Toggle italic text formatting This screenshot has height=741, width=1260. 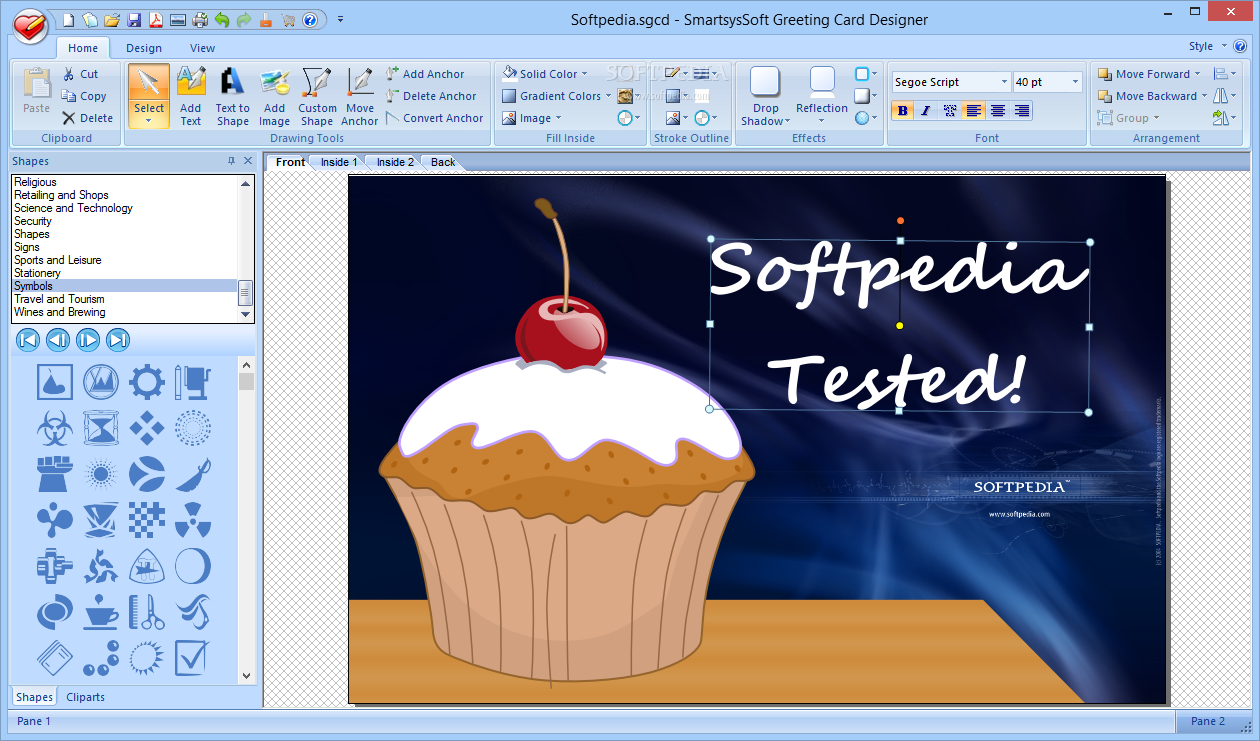pyautogui.click(x=926, y=111)
